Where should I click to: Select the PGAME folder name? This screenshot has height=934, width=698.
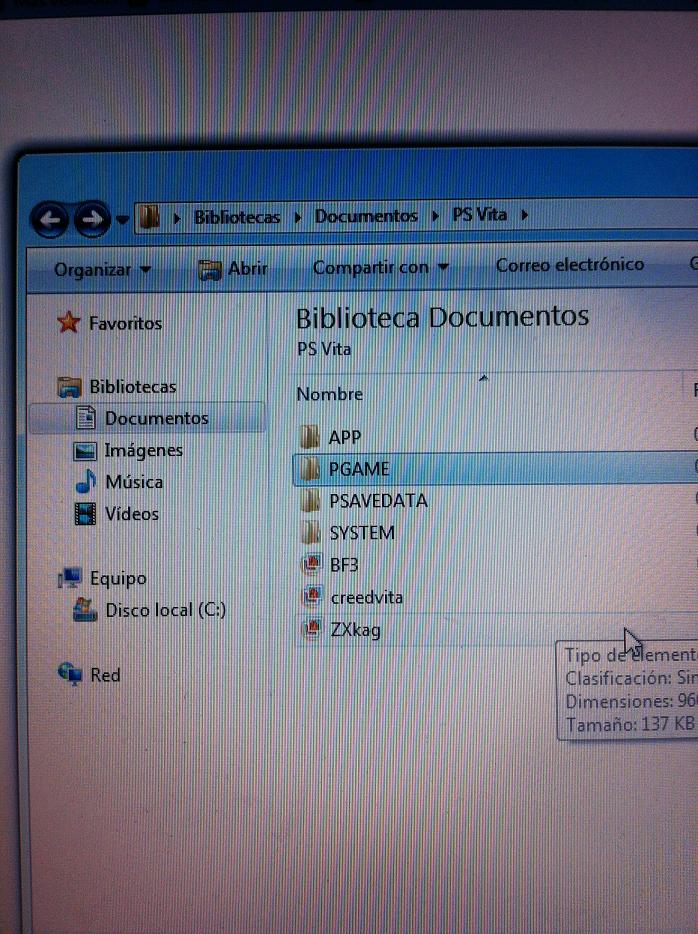359,469
